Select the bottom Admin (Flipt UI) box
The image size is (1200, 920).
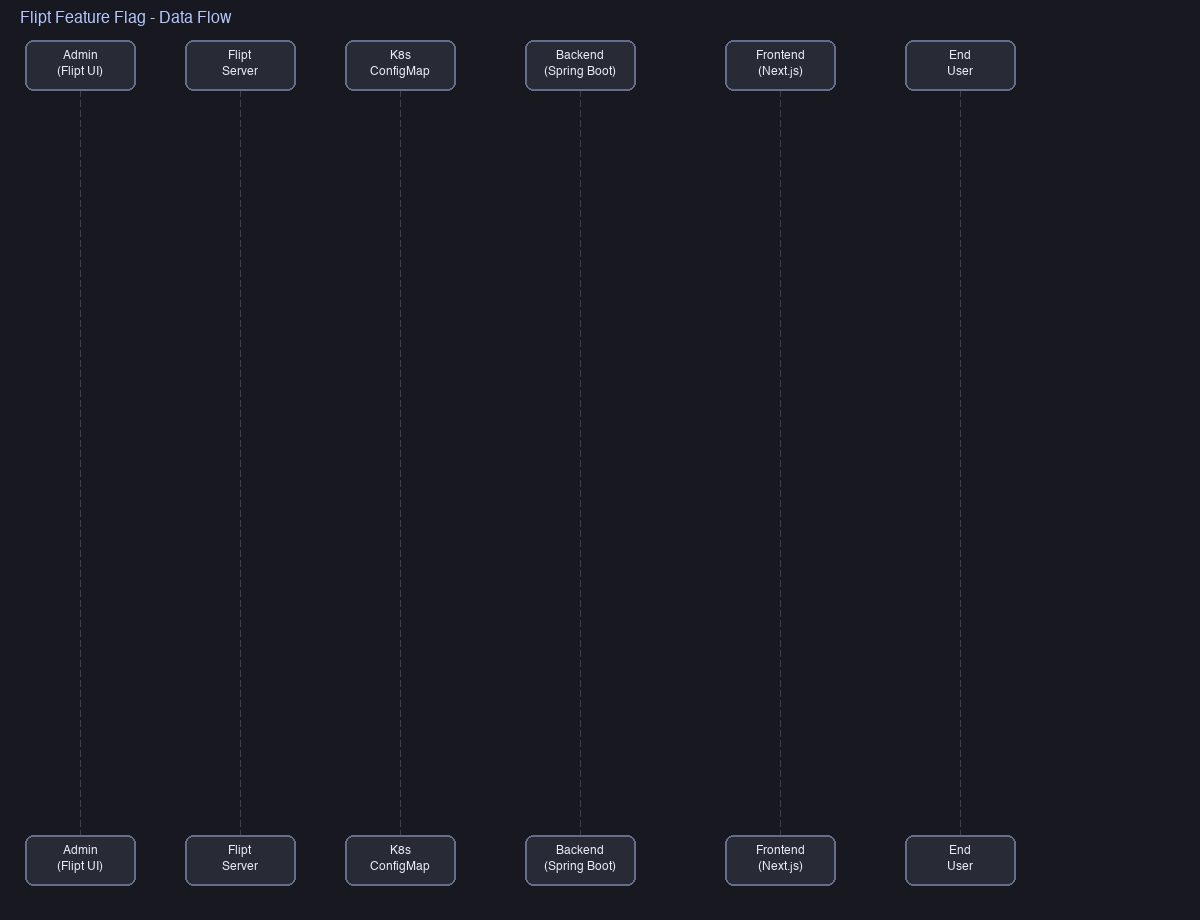click(80, 860)
